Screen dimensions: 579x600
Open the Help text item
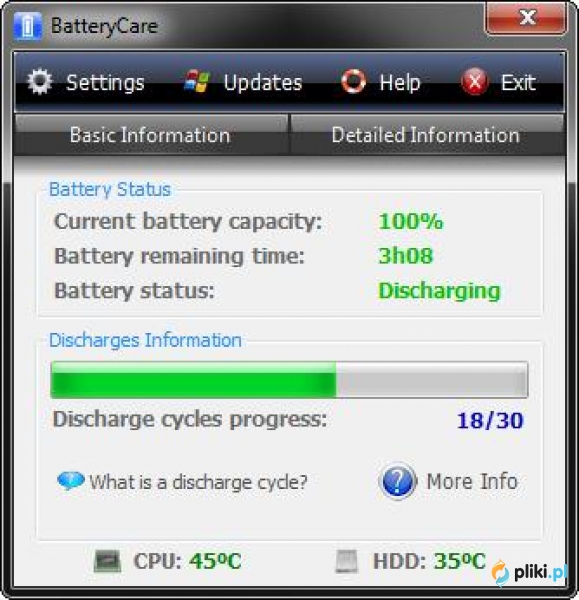pos(400,82)
